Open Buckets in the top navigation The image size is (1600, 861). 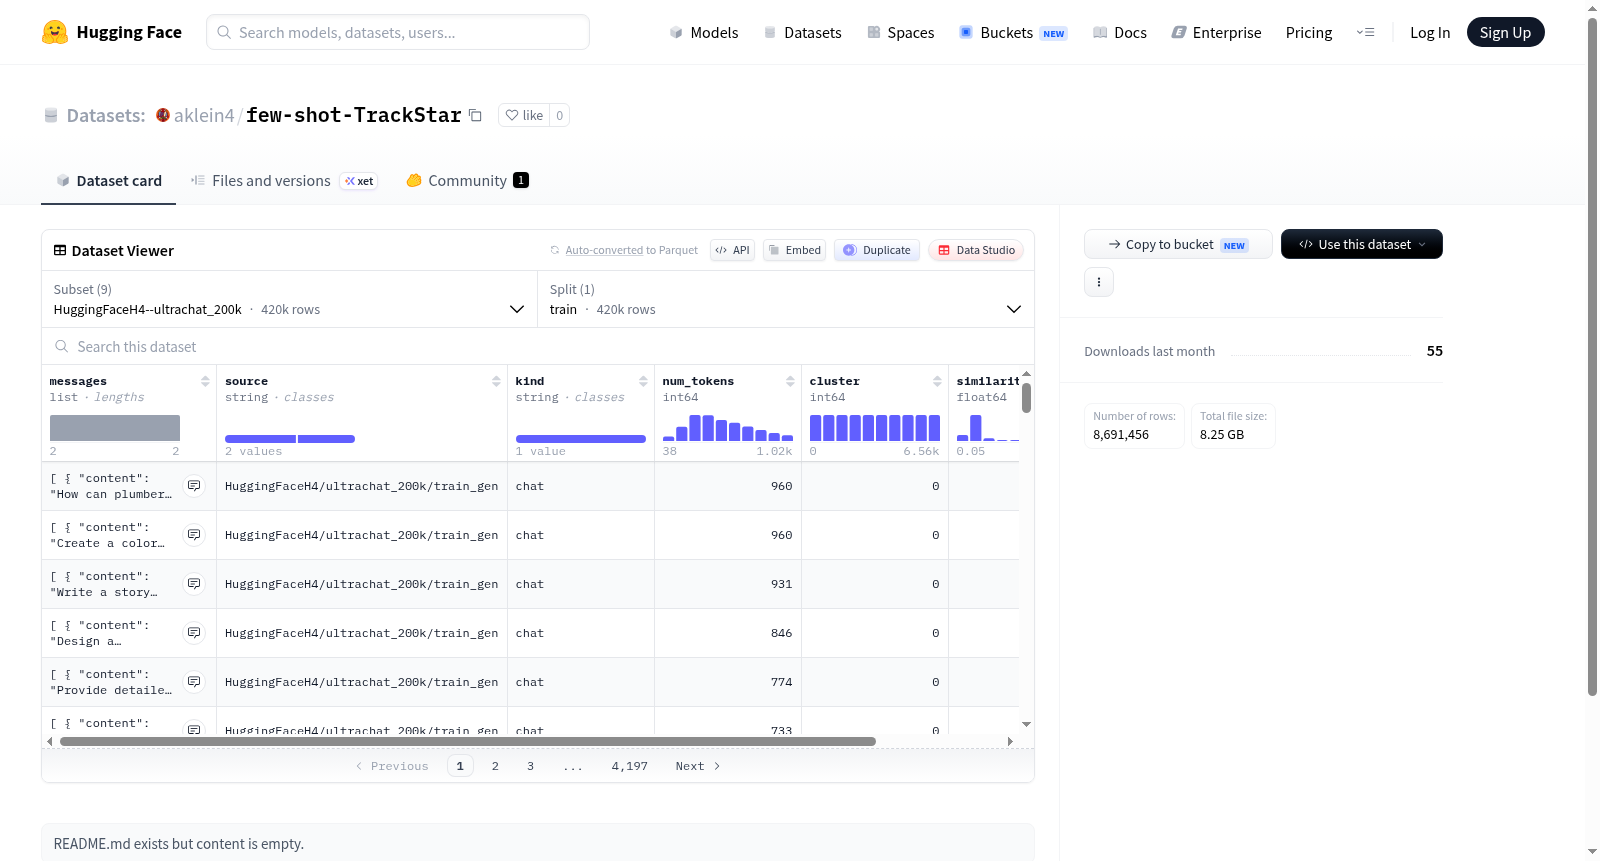[1013, 33]
